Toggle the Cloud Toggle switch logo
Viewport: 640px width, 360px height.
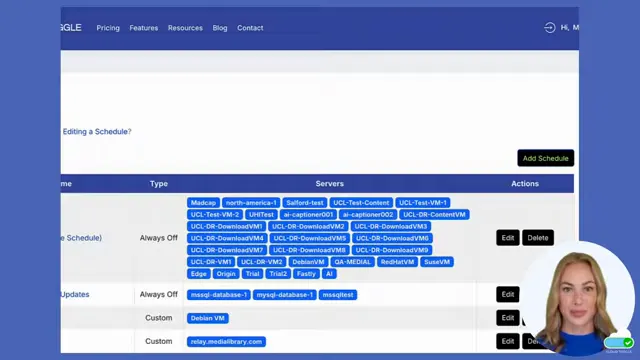(619, 342)
